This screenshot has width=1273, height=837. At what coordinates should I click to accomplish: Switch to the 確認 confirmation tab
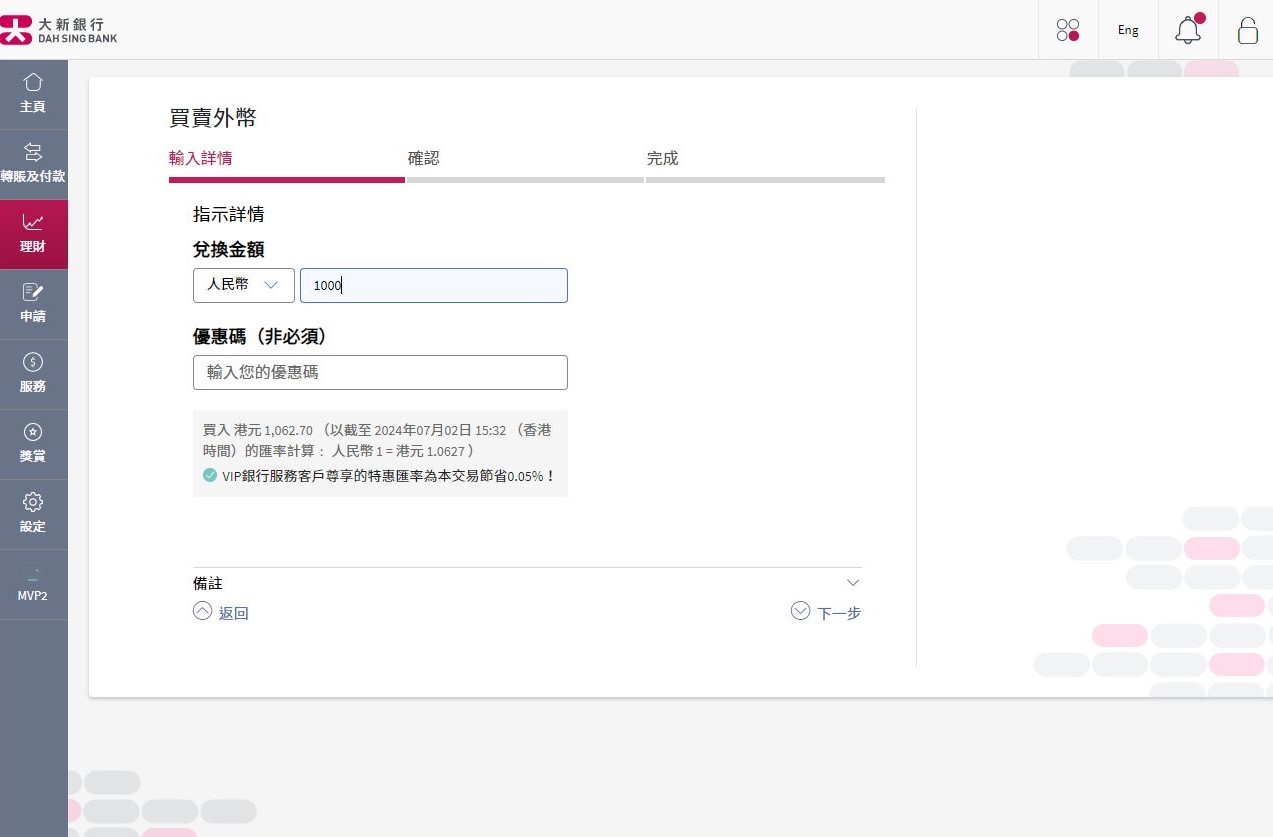point(424,158)
